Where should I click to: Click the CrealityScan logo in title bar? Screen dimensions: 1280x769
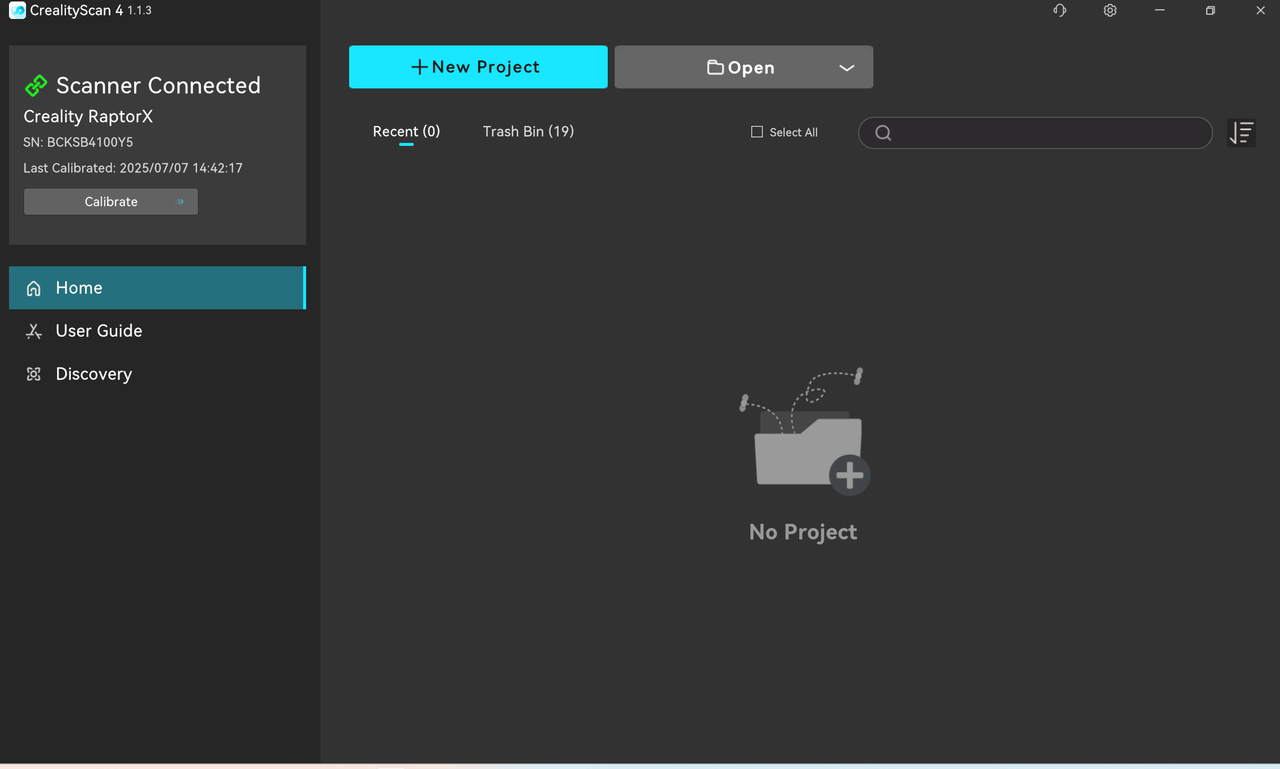click(17, 10)
